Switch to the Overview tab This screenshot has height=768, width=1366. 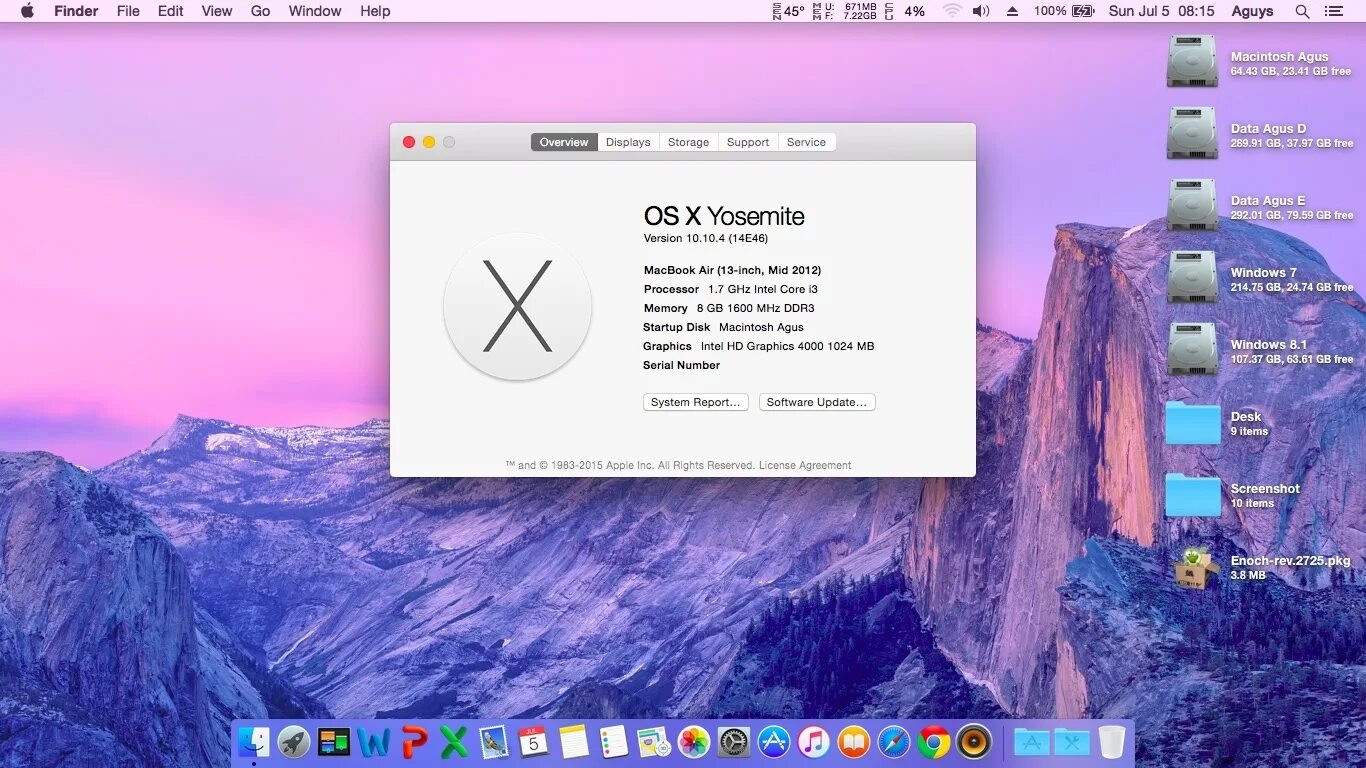click(564, 142)
